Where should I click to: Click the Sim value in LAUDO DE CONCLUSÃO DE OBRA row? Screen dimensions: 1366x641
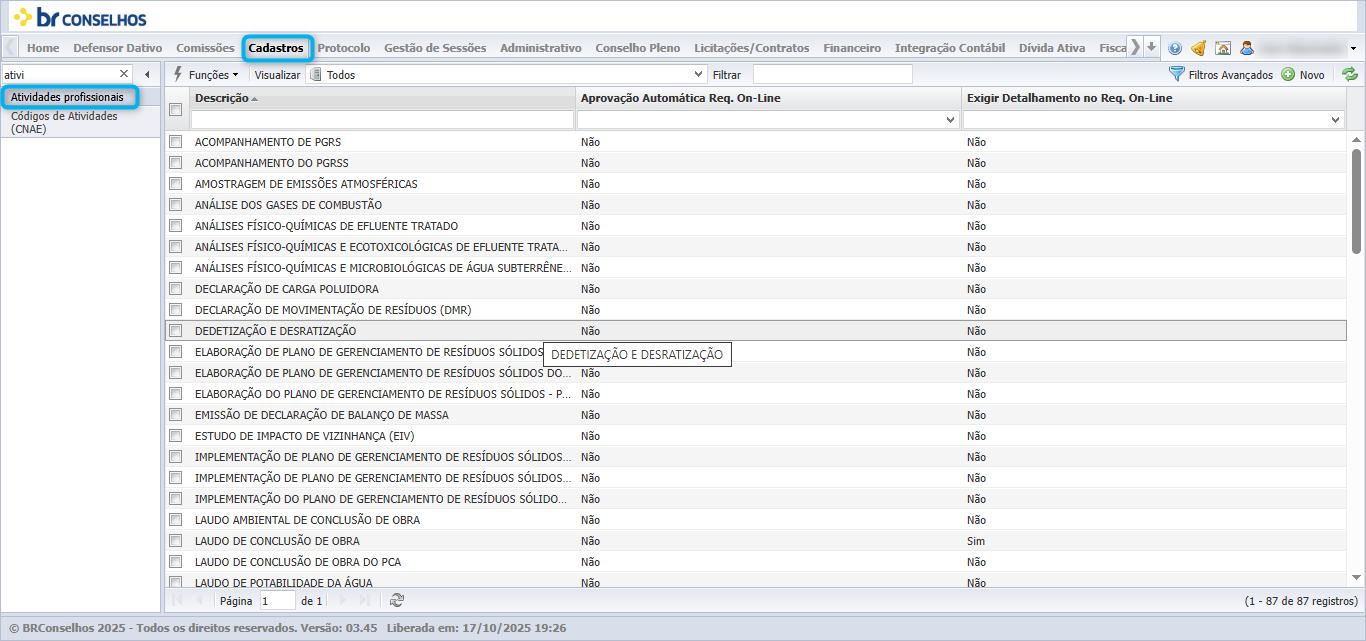pos(976,541)
